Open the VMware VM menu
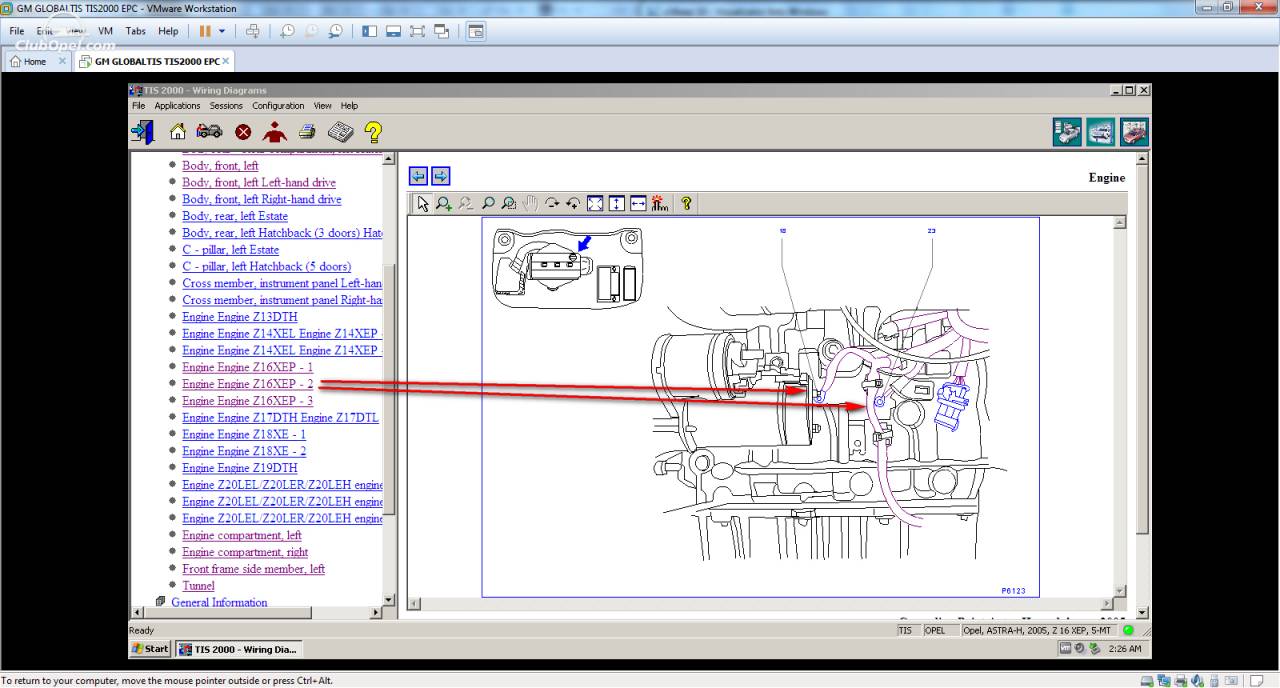The height and width of the screenshot is (688, 1280). [x=105, y=31]
